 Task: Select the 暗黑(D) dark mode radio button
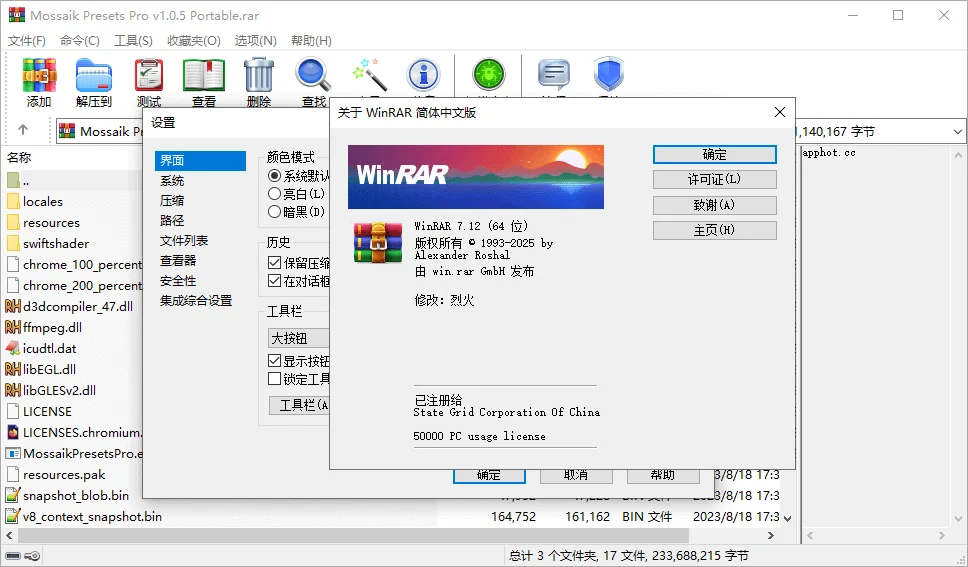click(x=275, y=211)
